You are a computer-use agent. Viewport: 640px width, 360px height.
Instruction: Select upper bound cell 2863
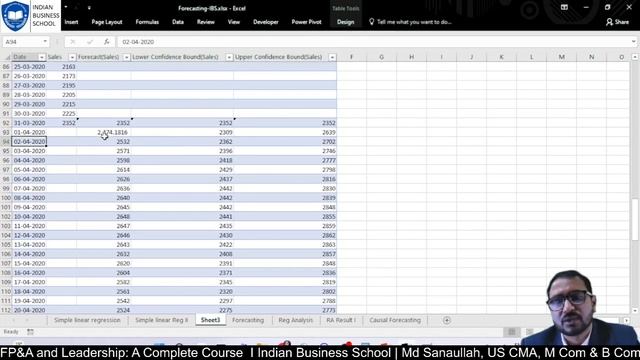pyautogui.click(x=285, y=245)
